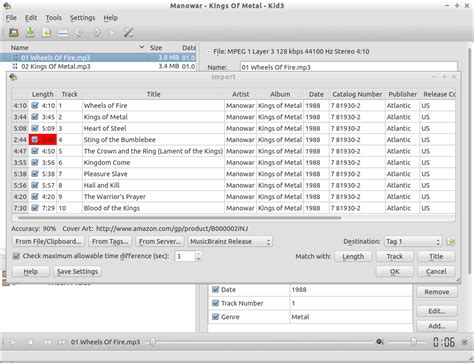
Task: Click the From Server button
Action: point(160,241)
